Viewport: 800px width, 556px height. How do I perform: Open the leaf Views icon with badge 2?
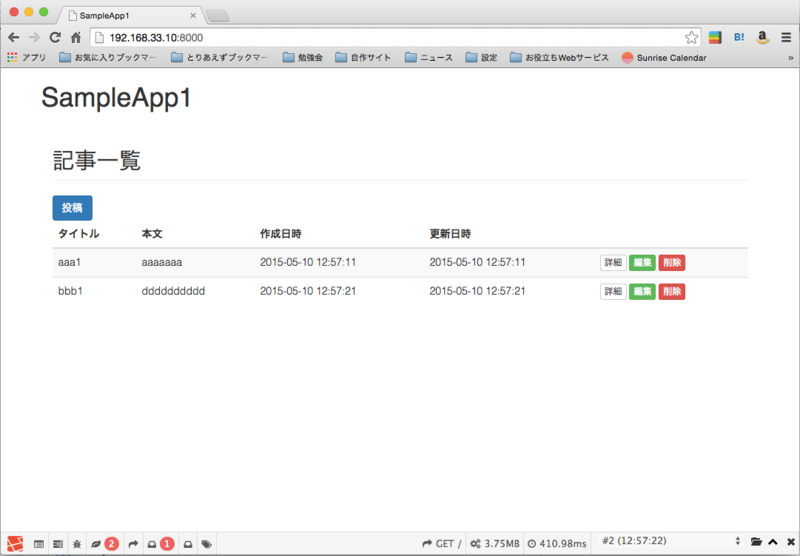click(105, 544)
